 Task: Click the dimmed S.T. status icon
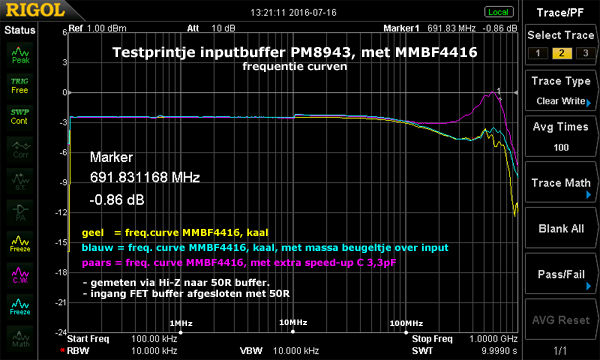(x=20, y=182)
